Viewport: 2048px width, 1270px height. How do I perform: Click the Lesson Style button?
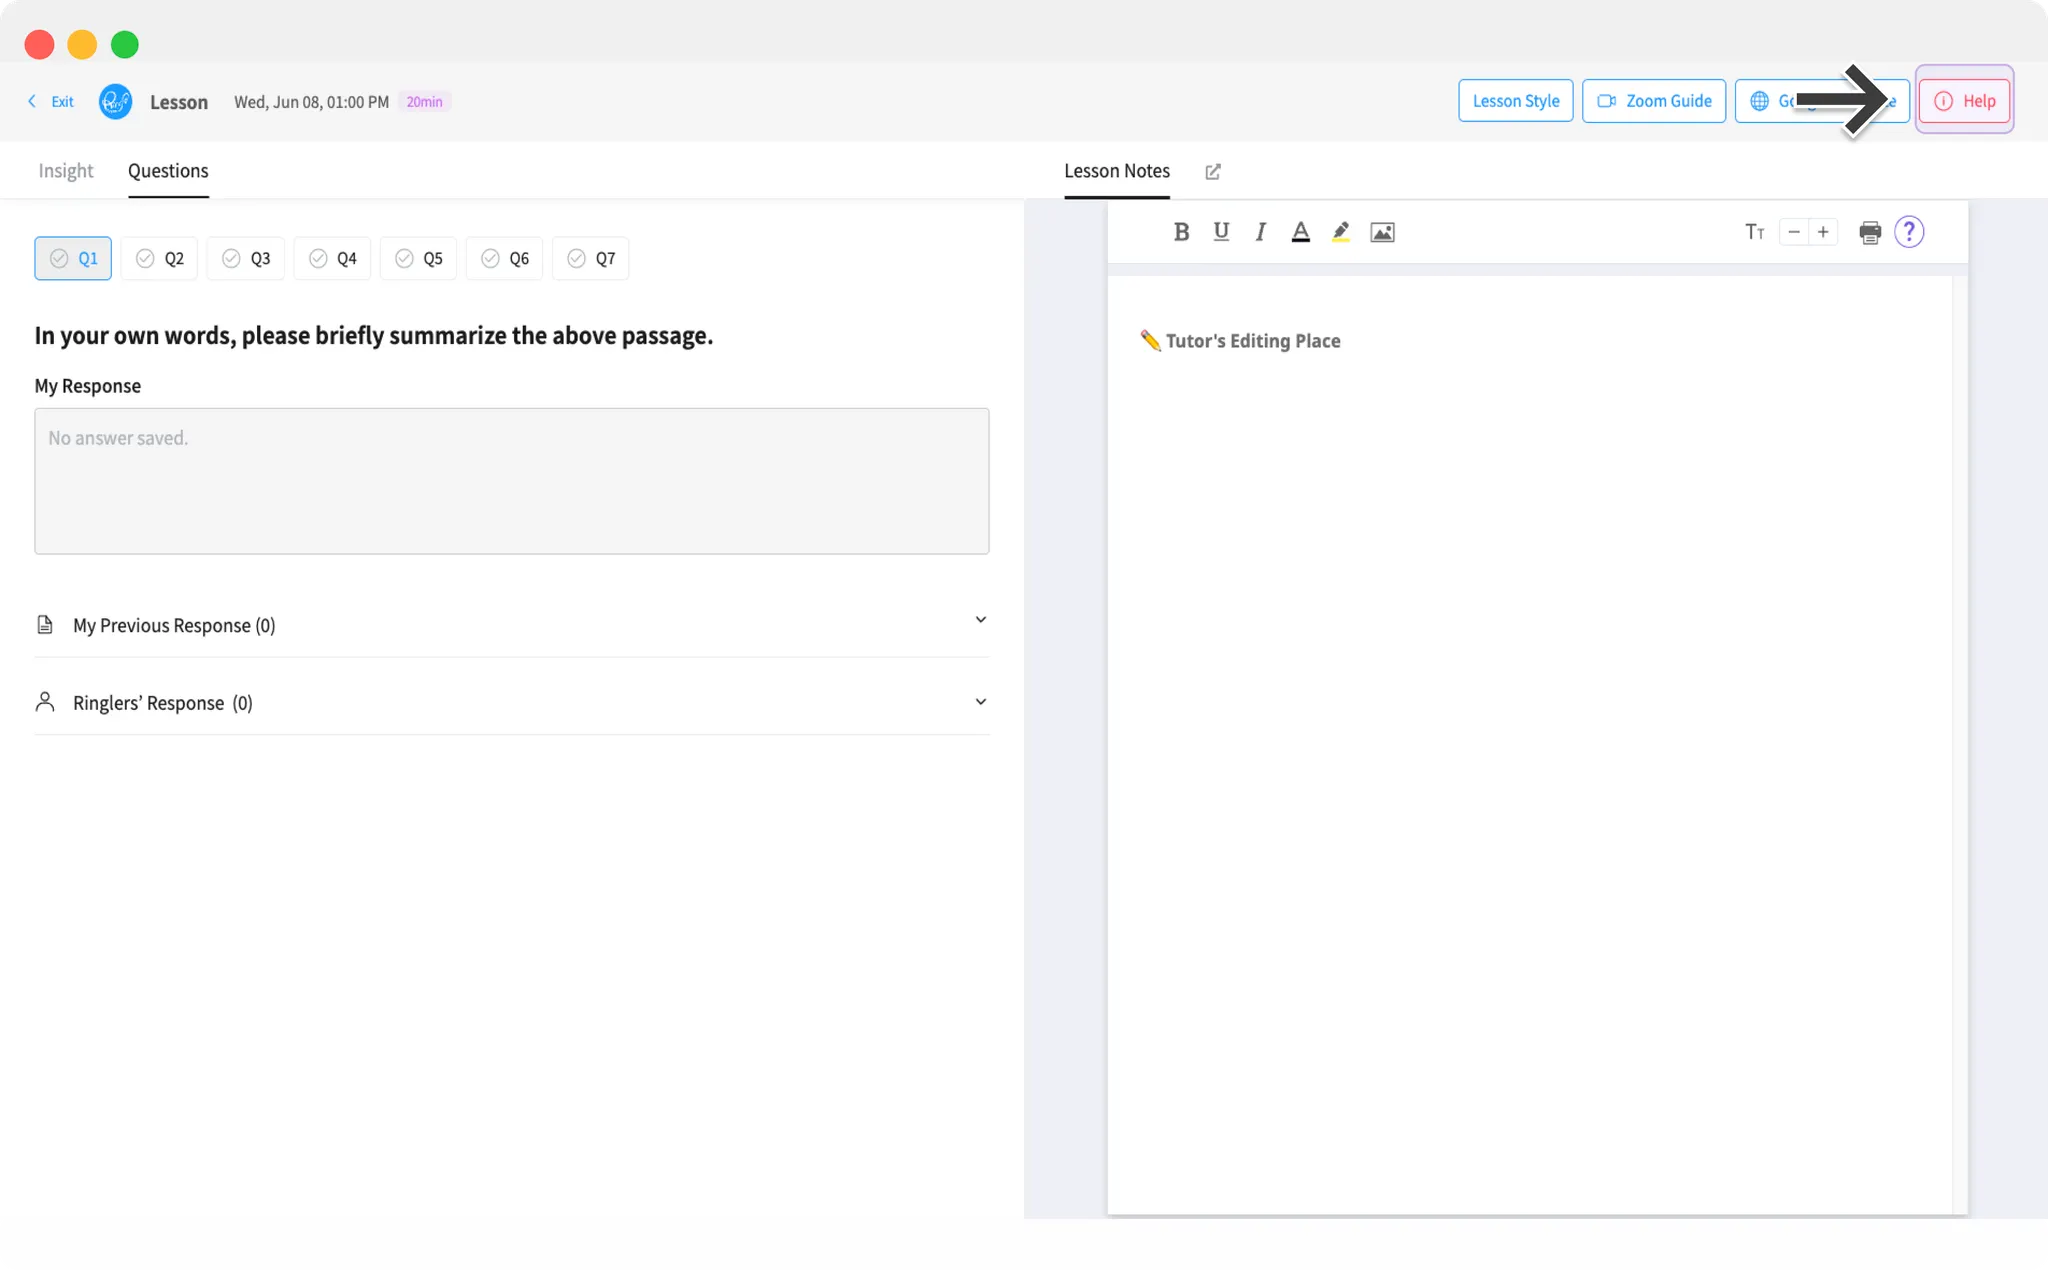(1515, 101)
